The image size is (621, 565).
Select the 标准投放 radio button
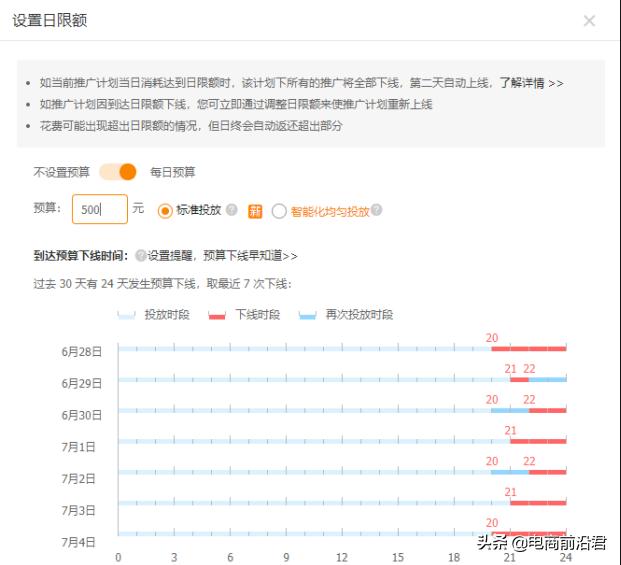165,211
